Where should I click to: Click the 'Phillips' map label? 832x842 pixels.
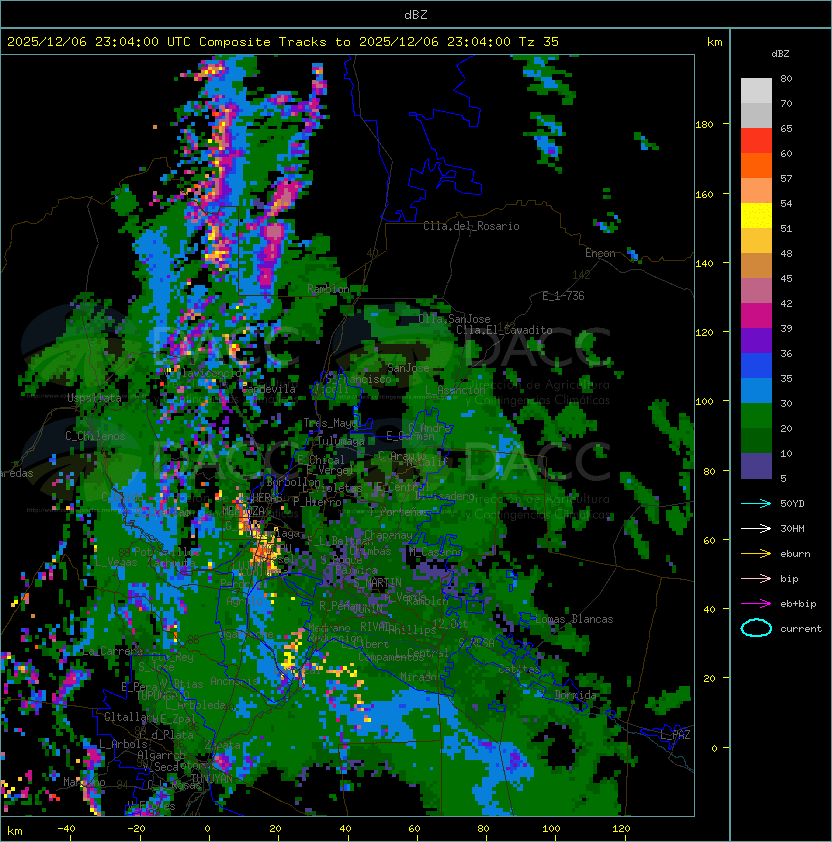point(412,630)
